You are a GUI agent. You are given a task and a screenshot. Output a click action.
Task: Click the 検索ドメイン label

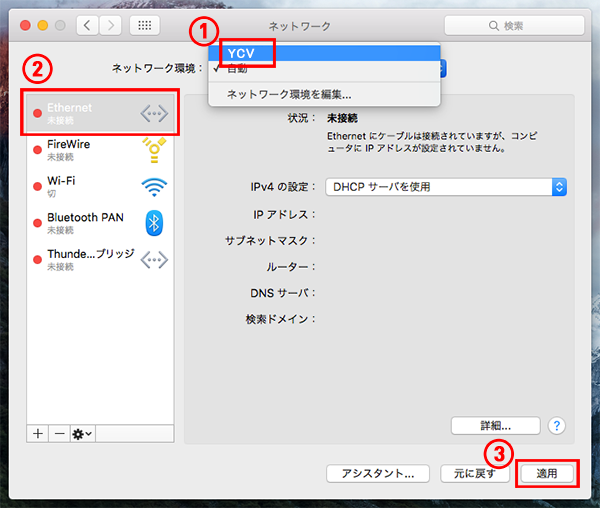pos(280,319)
